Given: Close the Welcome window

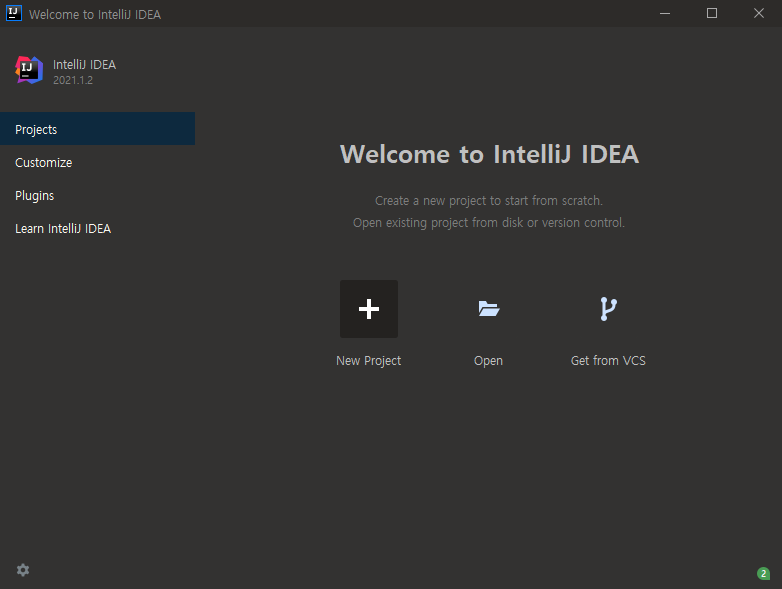Looking at the screenshot, I should 759,13.
